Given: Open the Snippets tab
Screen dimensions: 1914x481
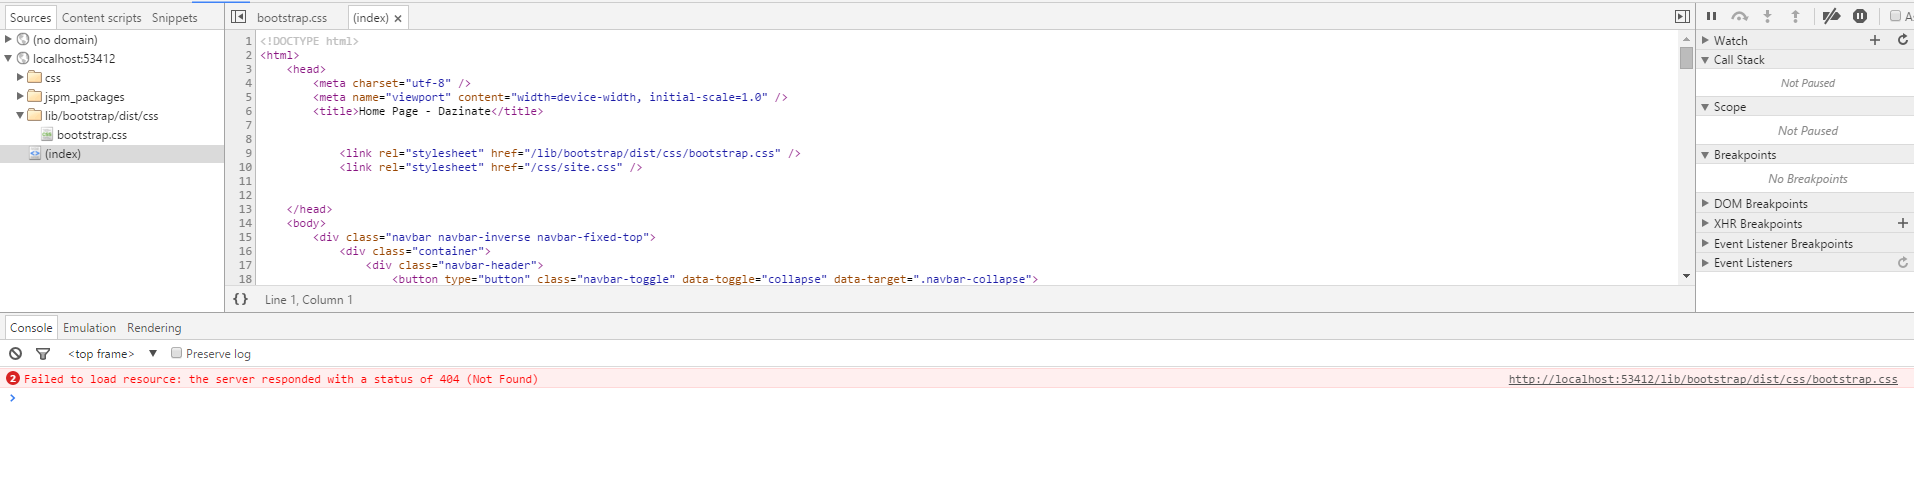Looking at the screenshot, I should pyautogui.click(x=175, y=17).
